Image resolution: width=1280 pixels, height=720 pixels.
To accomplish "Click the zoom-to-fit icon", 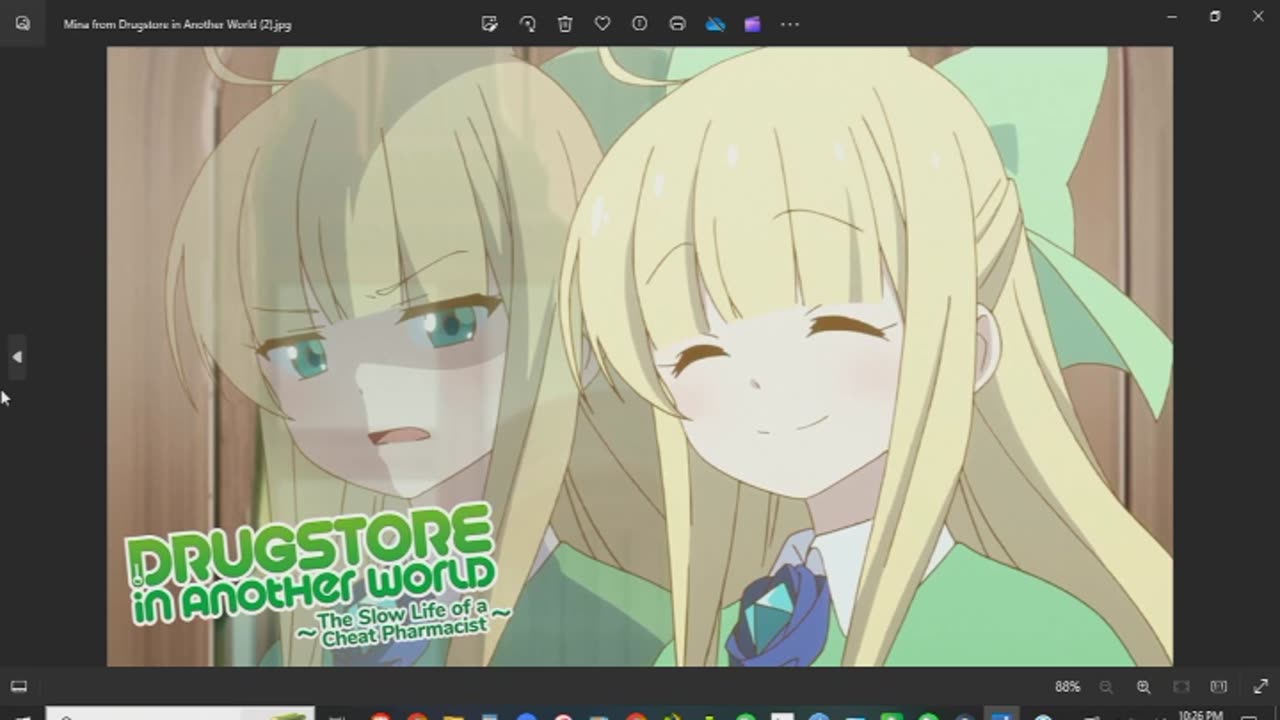I will [1181, 687].
